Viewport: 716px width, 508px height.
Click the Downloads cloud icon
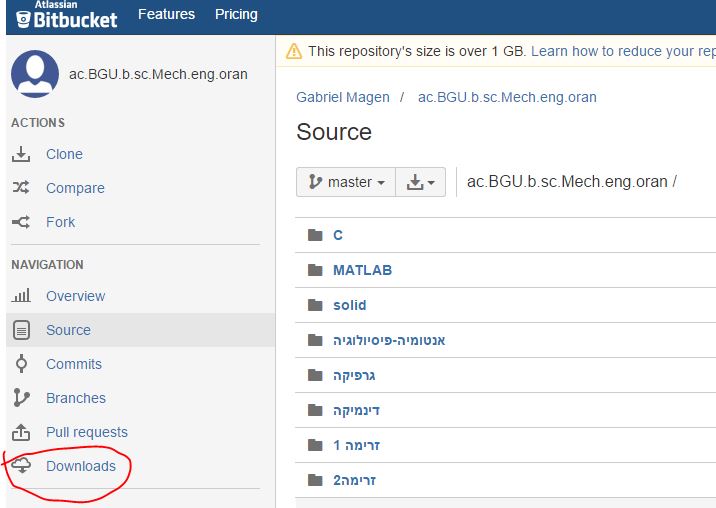click(x=21, y=466)
